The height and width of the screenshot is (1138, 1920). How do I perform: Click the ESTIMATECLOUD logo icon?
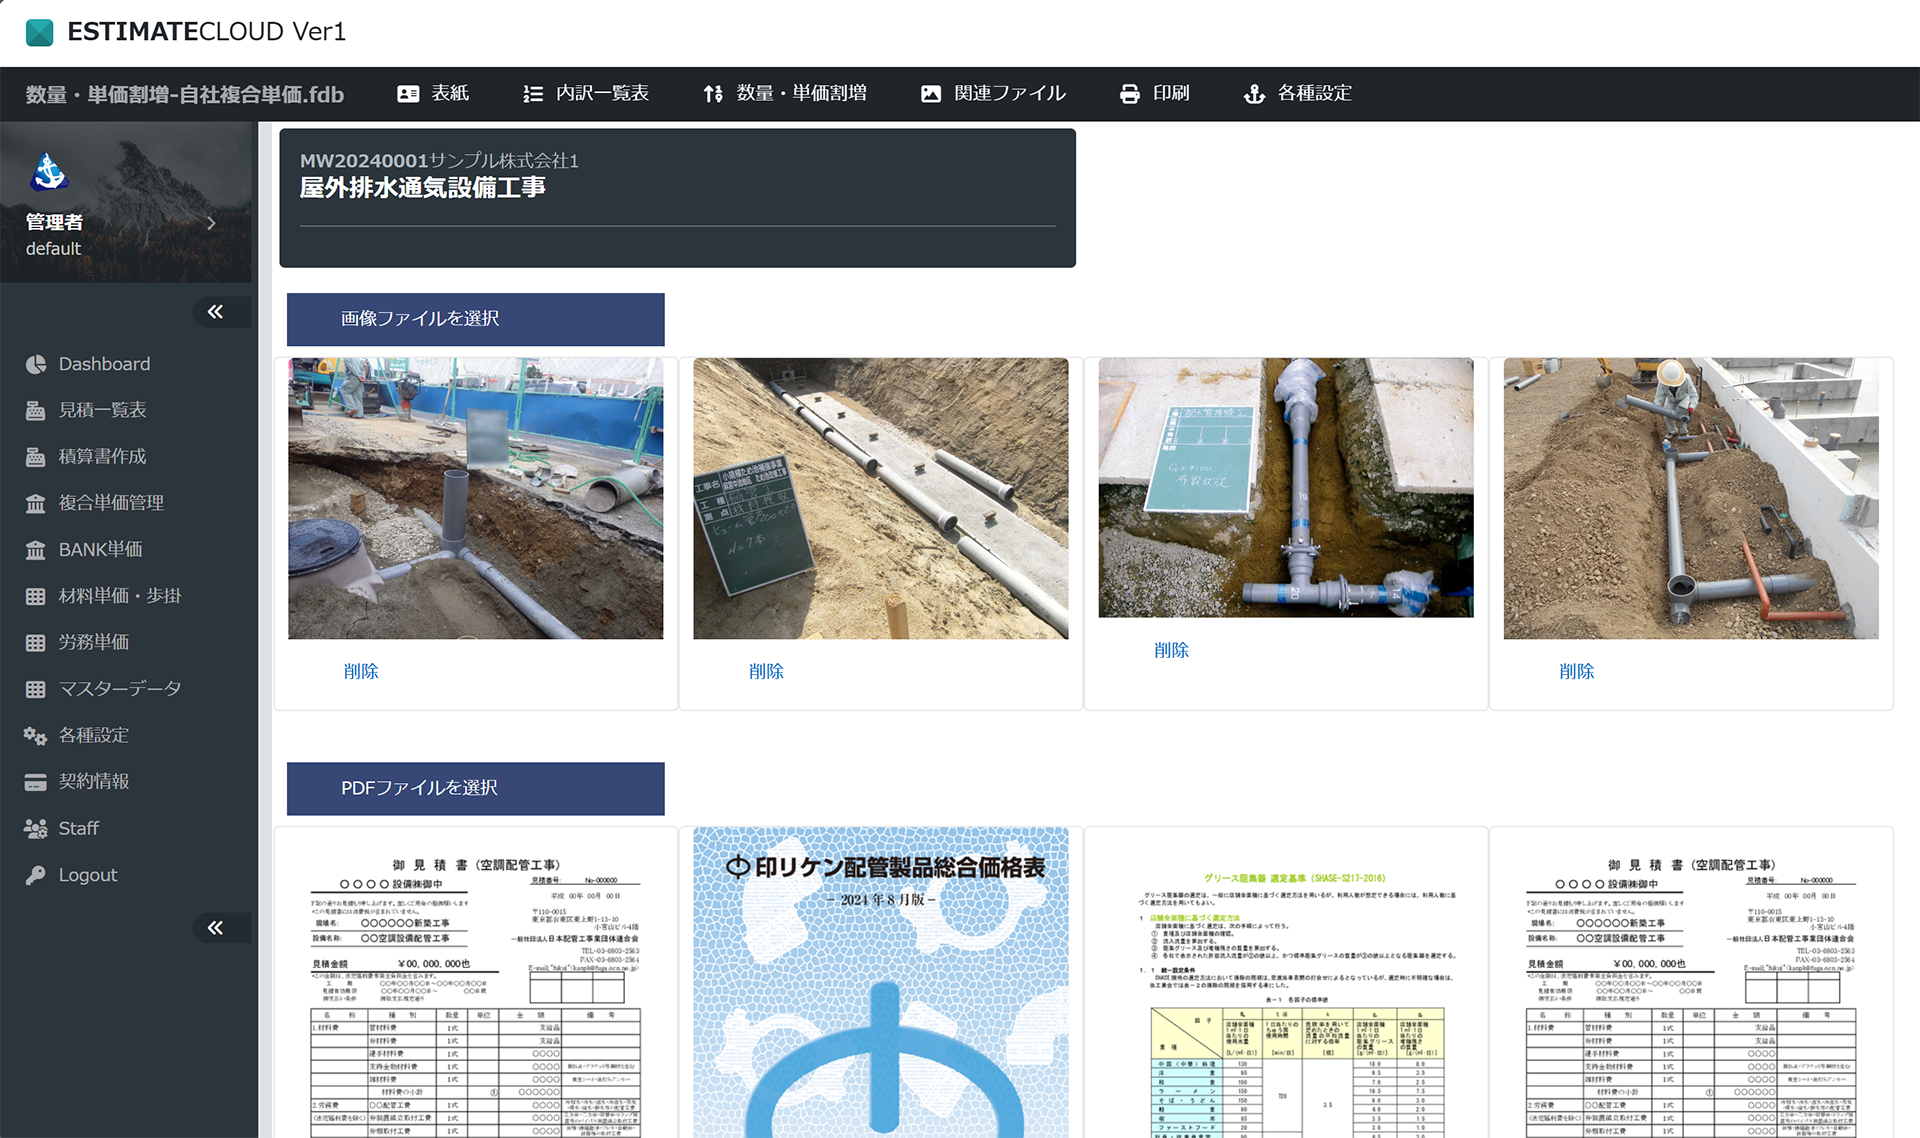[x=40, y=32]
